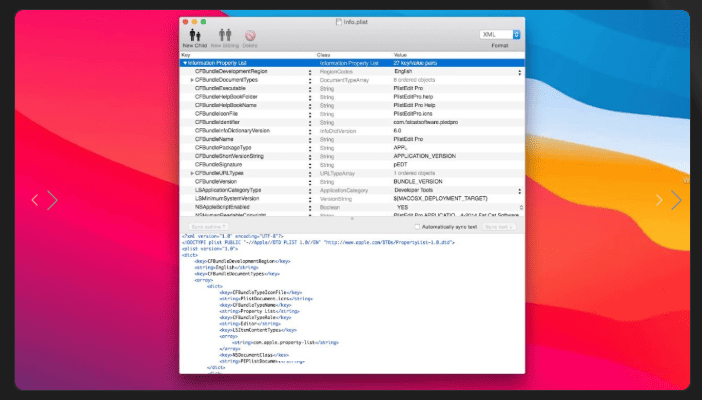The width and height of the screenshot is (702, 400).
Task: Click the LSItemContentTypes key line in XML
Action: coord(258,330)
